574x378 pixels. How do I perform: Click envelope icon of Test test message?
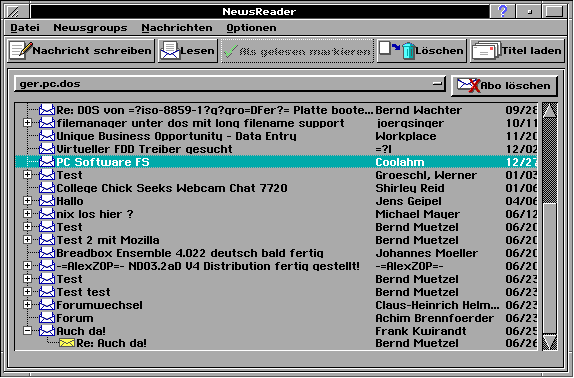47,292
